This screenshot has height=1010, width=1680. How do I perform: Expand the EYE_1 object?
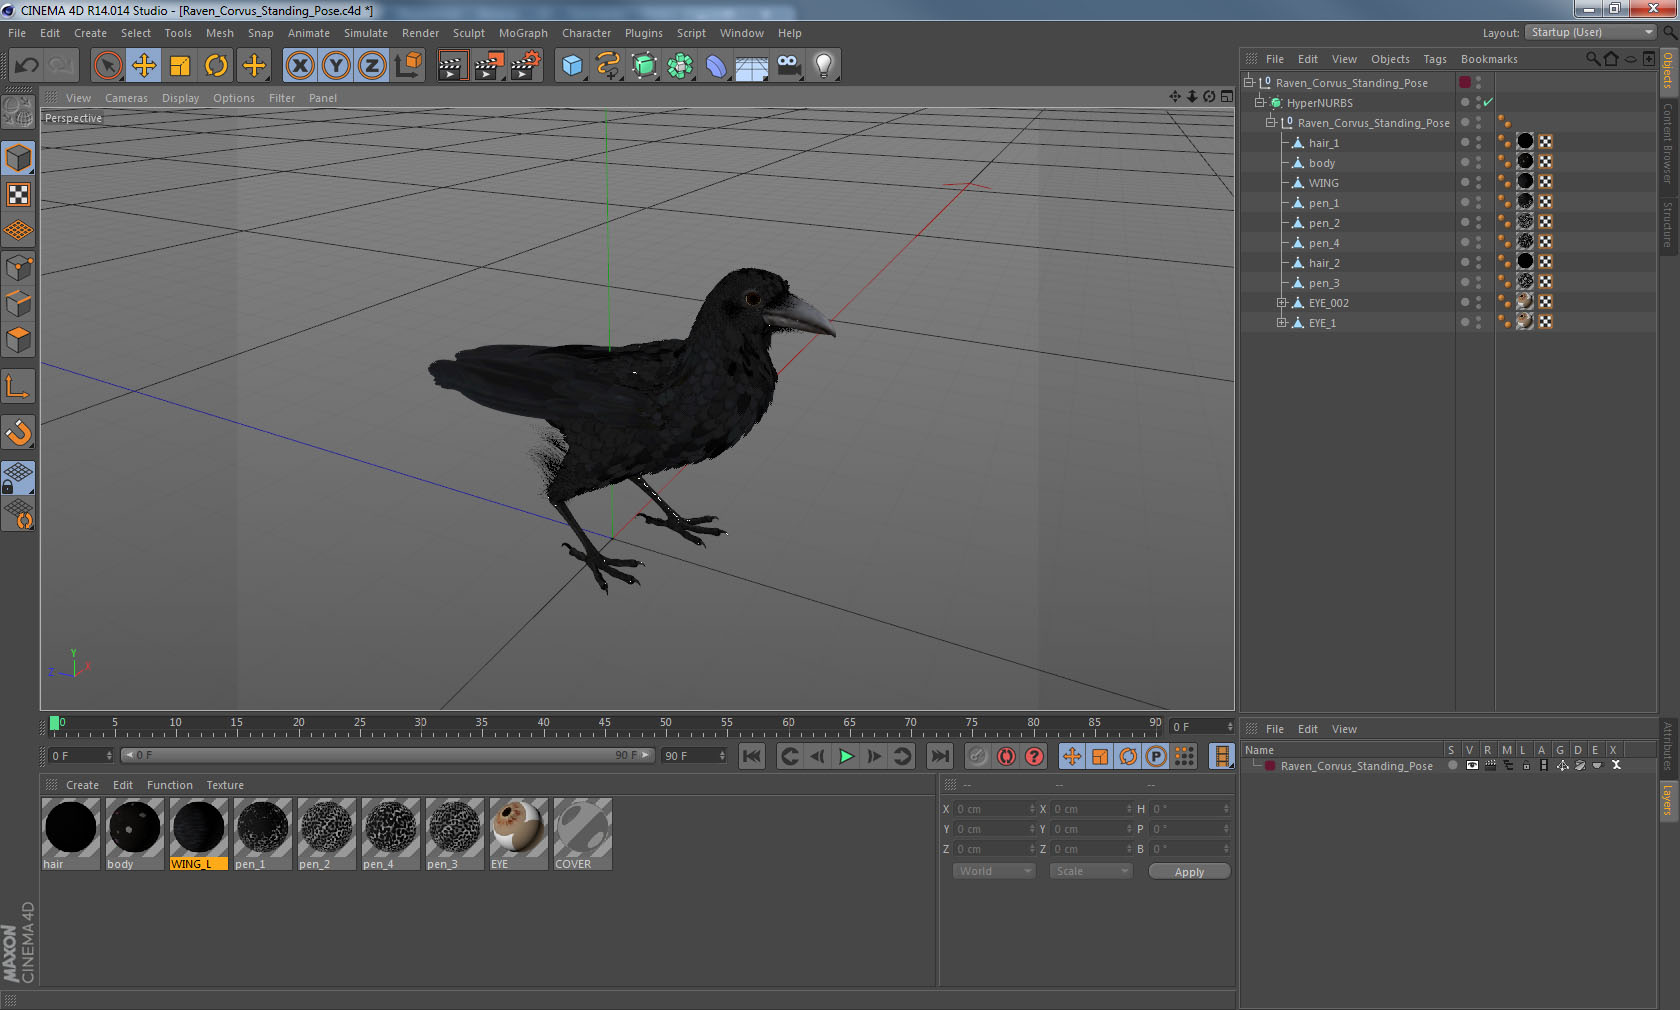coord(1282,322)
